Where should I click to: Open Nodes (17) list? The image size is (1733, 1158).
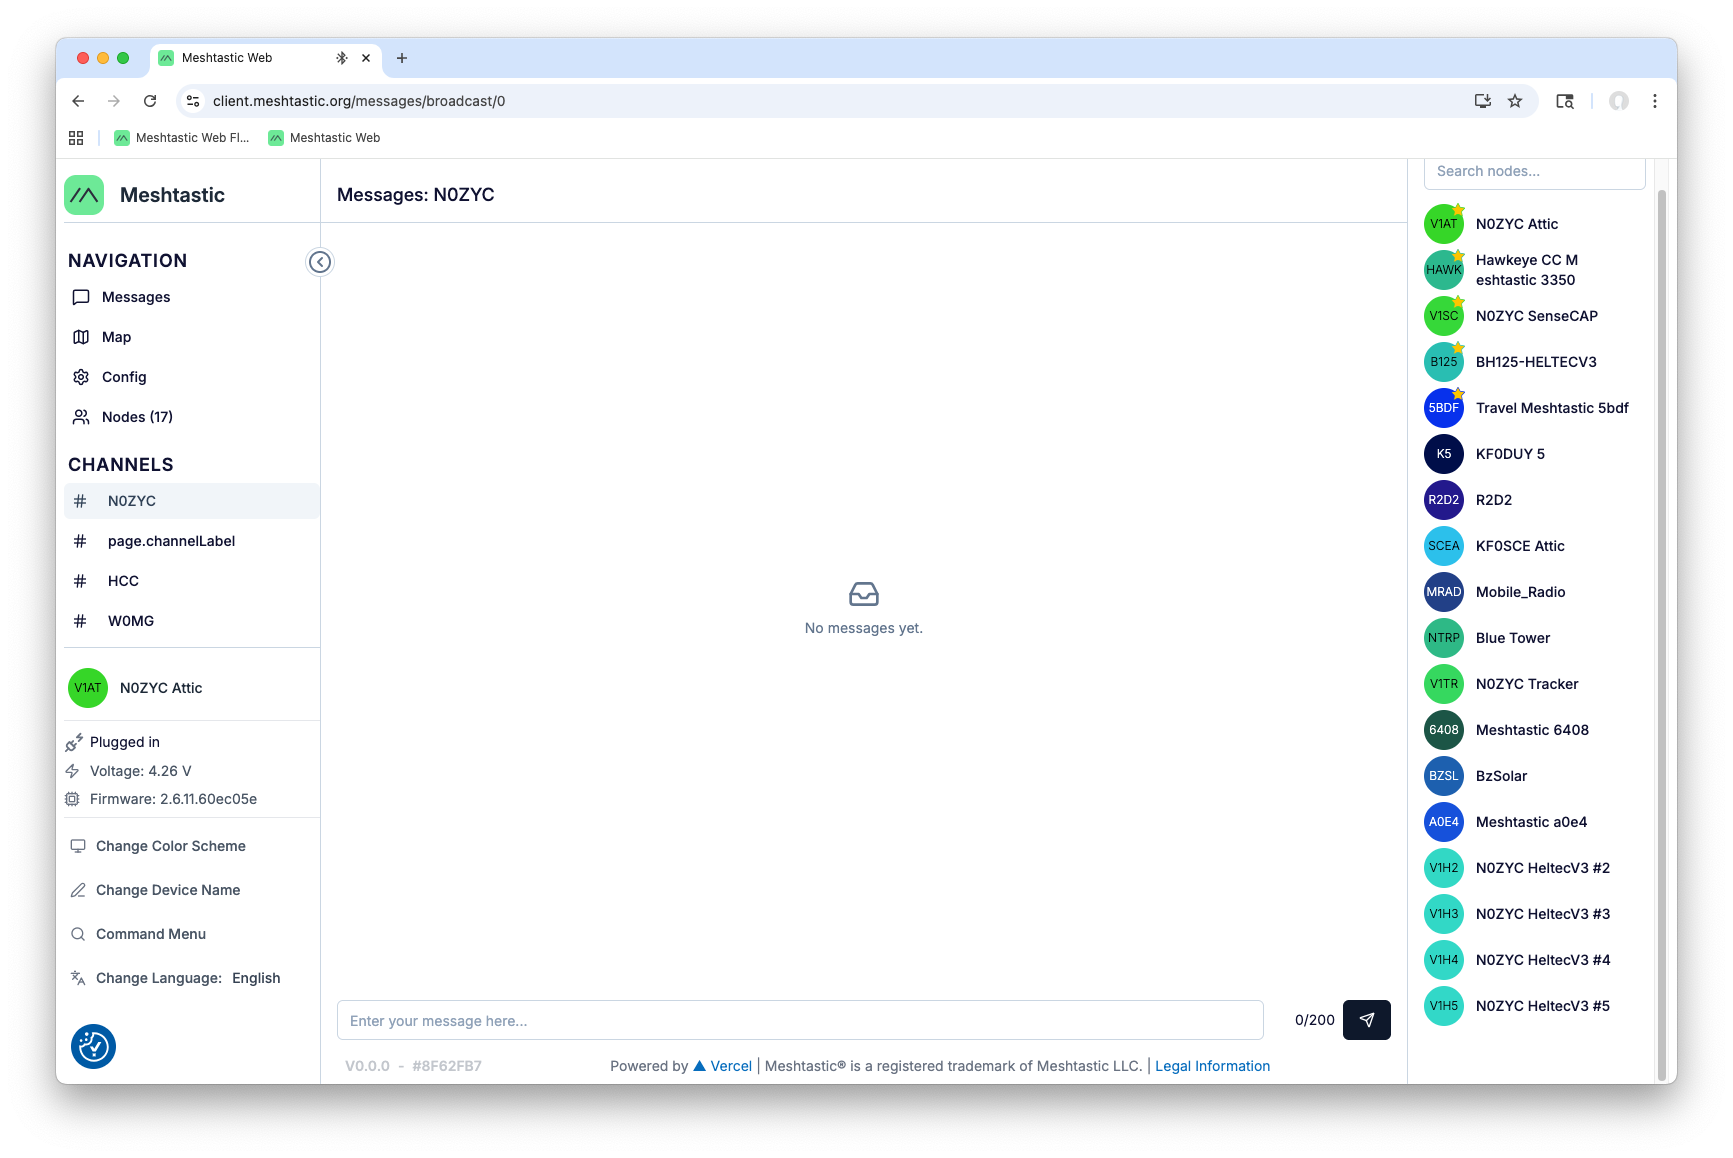click(x=137, y=417)
